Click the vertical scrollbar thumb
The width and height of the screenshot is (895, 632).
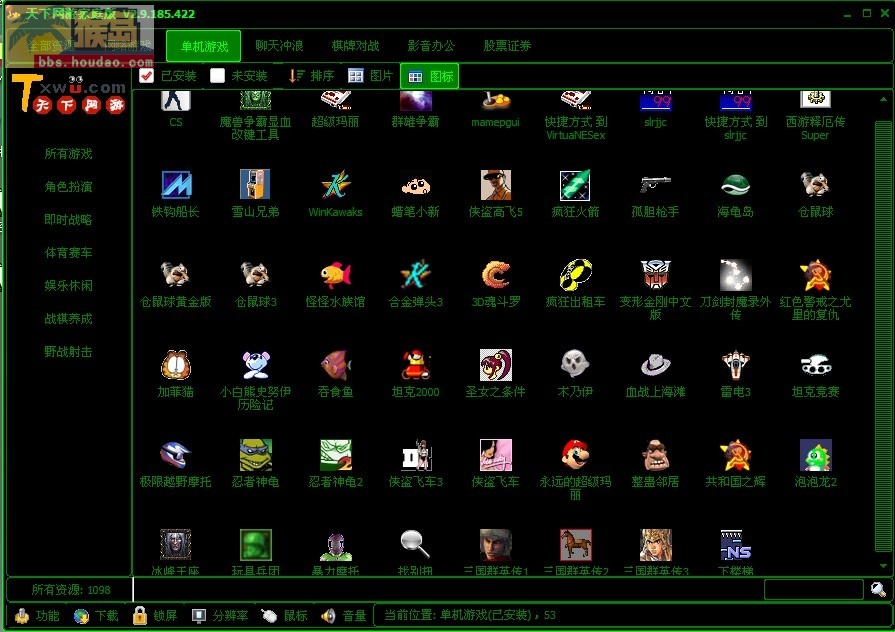(x=883, y=337)
